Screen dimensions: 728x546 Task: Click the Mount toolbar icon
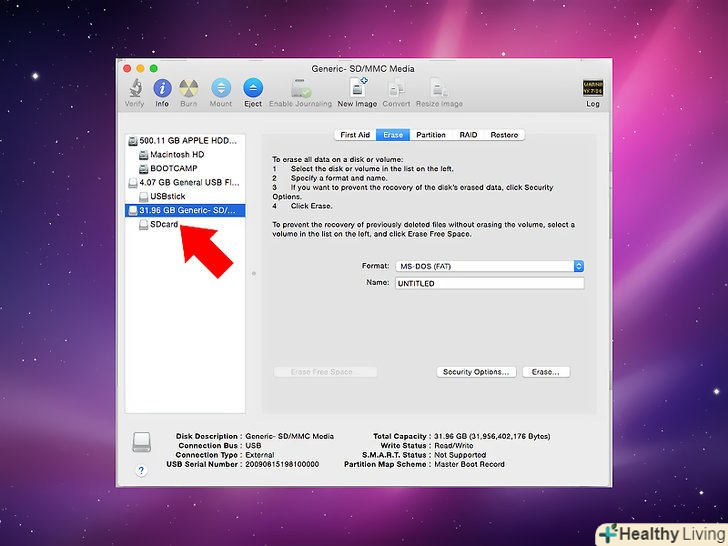pos(221,88)
